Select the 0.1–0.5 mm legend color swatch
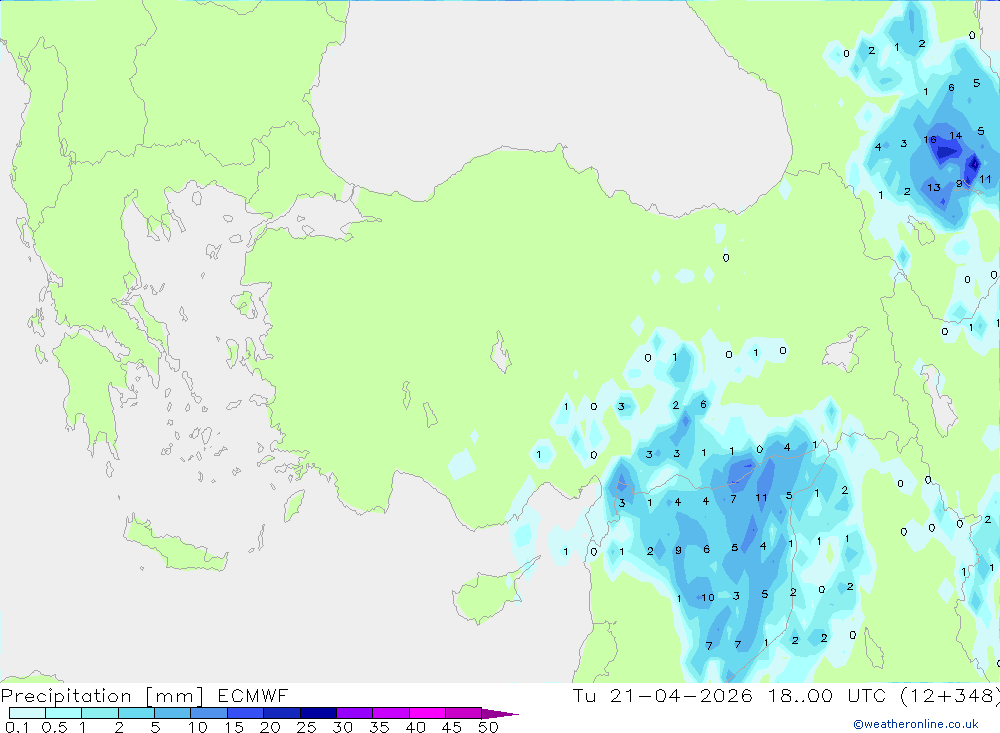Viewport: 1000px width, 733px height. tap(27, 713)
